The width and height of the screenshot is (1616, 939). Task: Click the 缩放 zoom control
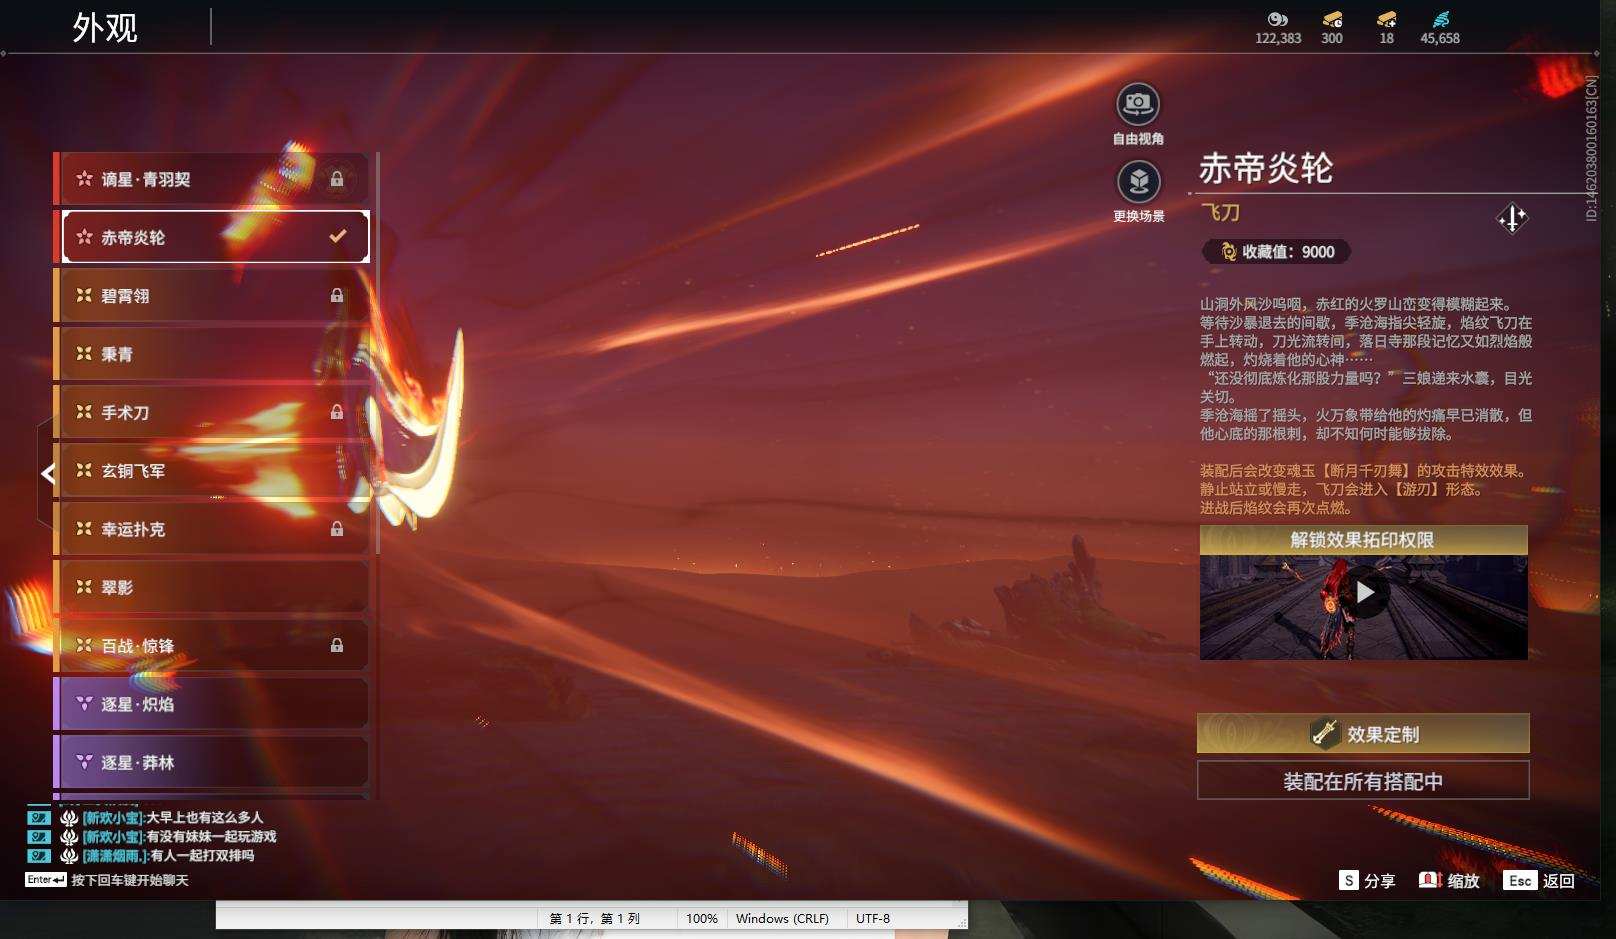tap(1449, 880)
